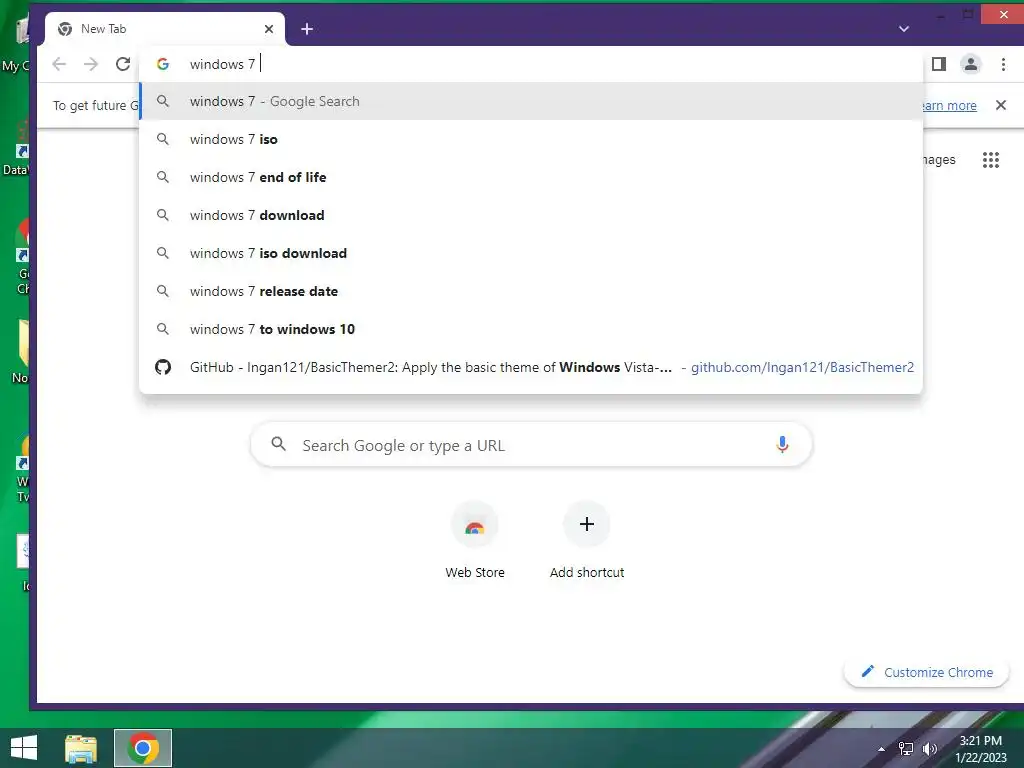Choose the 'windows 7 end of life' suggestion

coord(531,177)
